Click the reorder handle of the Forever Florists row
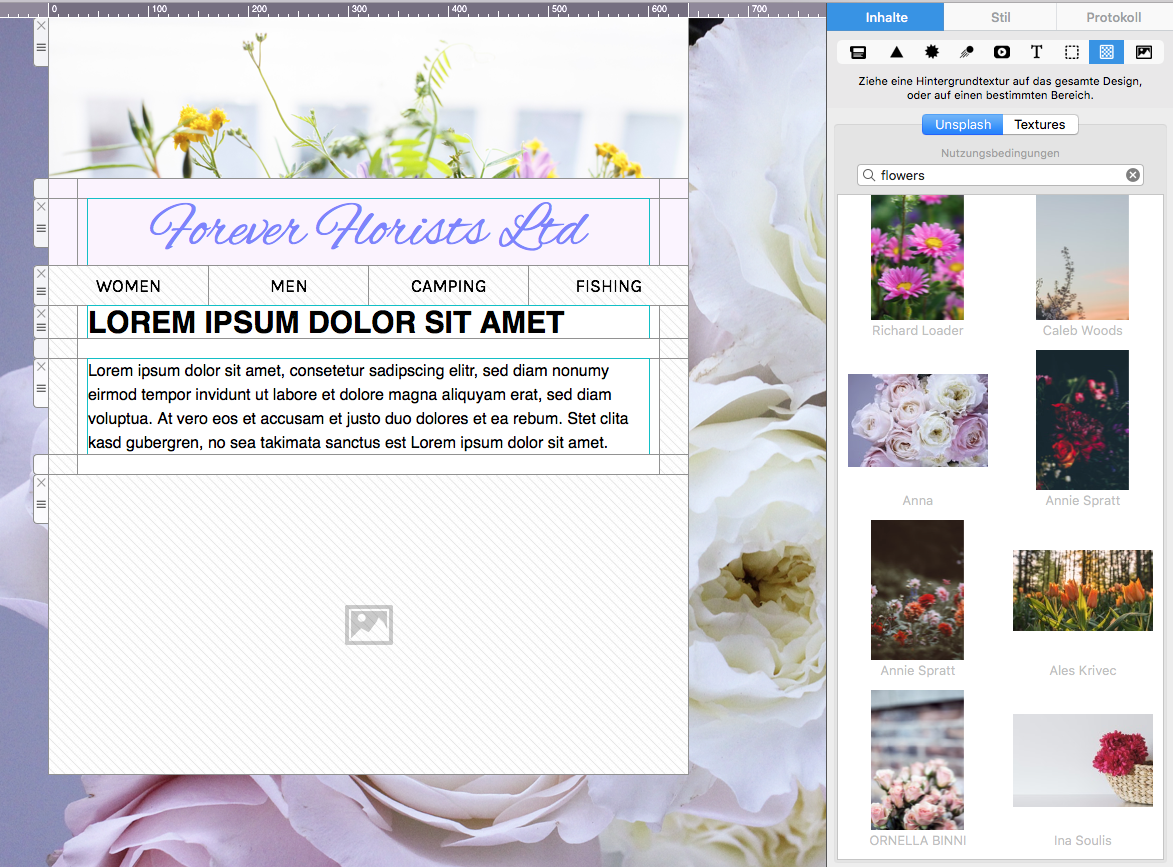The height and width of the screenshot is (867, 1173). [41, 228]
